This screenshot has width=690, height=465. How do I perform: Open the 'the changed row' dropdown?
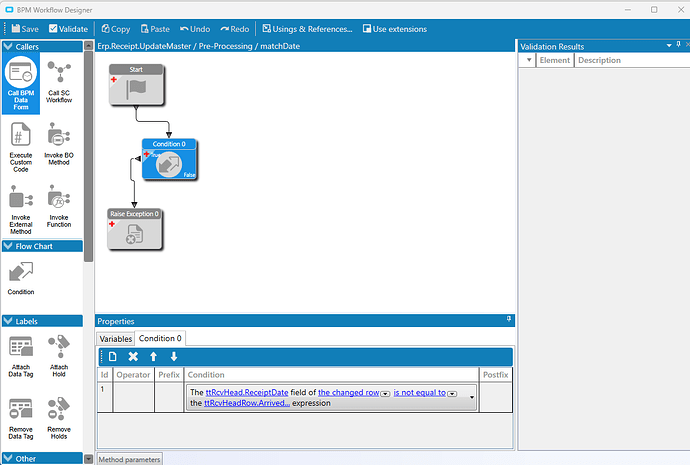[386, 394]
